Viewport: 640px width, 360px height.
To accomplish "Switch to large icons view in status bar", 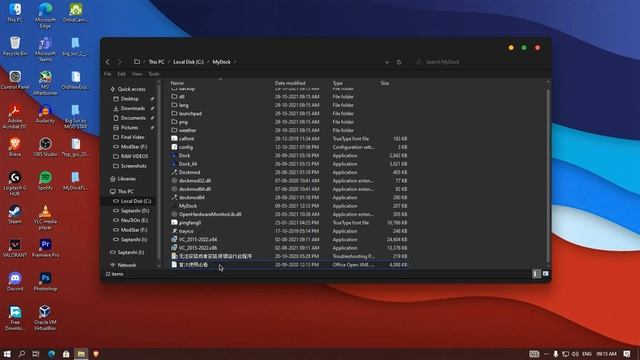I will tap(545, 273).
